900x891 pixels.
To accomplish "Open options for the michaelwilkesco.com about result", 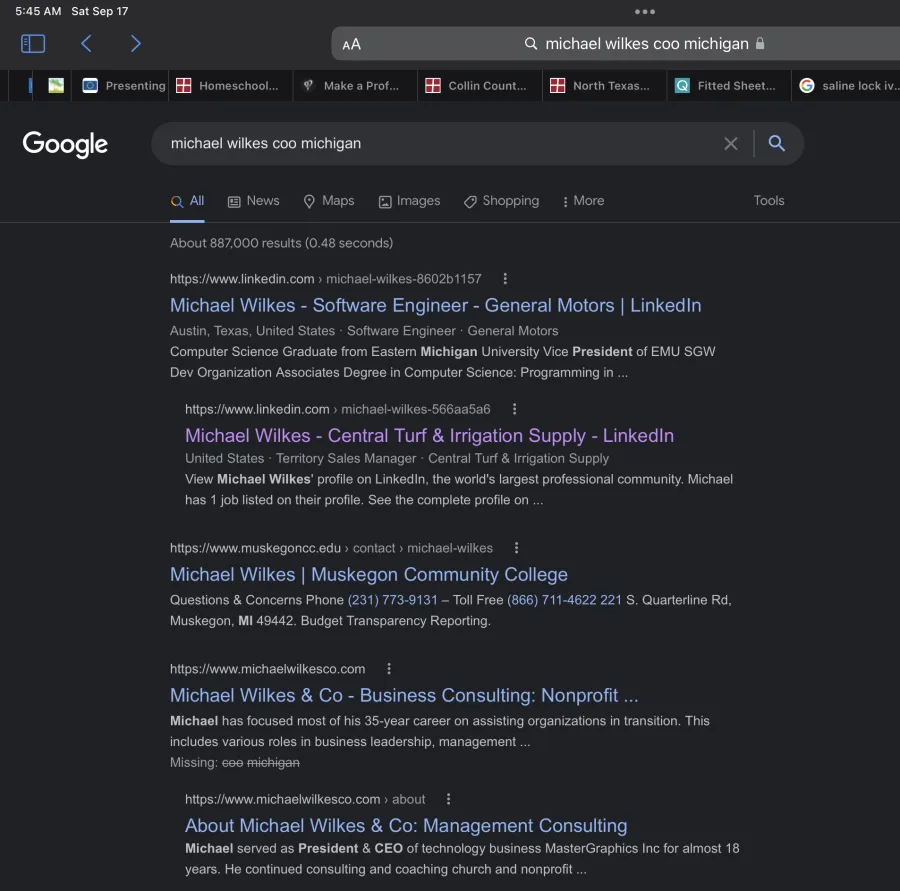I will point(449,799).
